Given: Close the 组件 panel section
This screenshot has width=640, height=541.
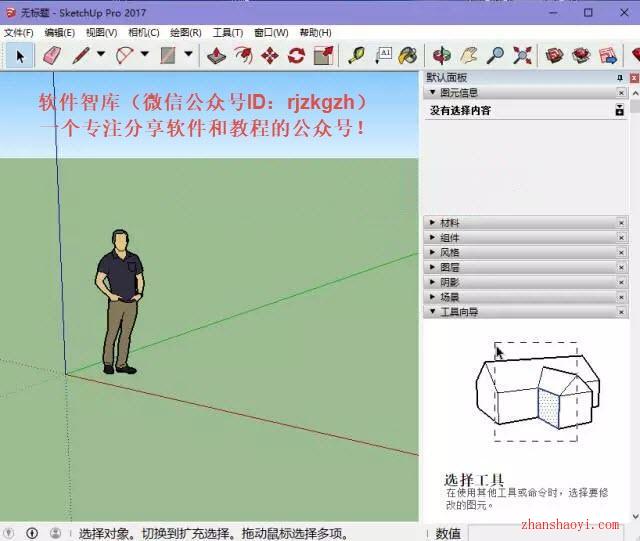Looking at the screenshot, I should [621, 238].
